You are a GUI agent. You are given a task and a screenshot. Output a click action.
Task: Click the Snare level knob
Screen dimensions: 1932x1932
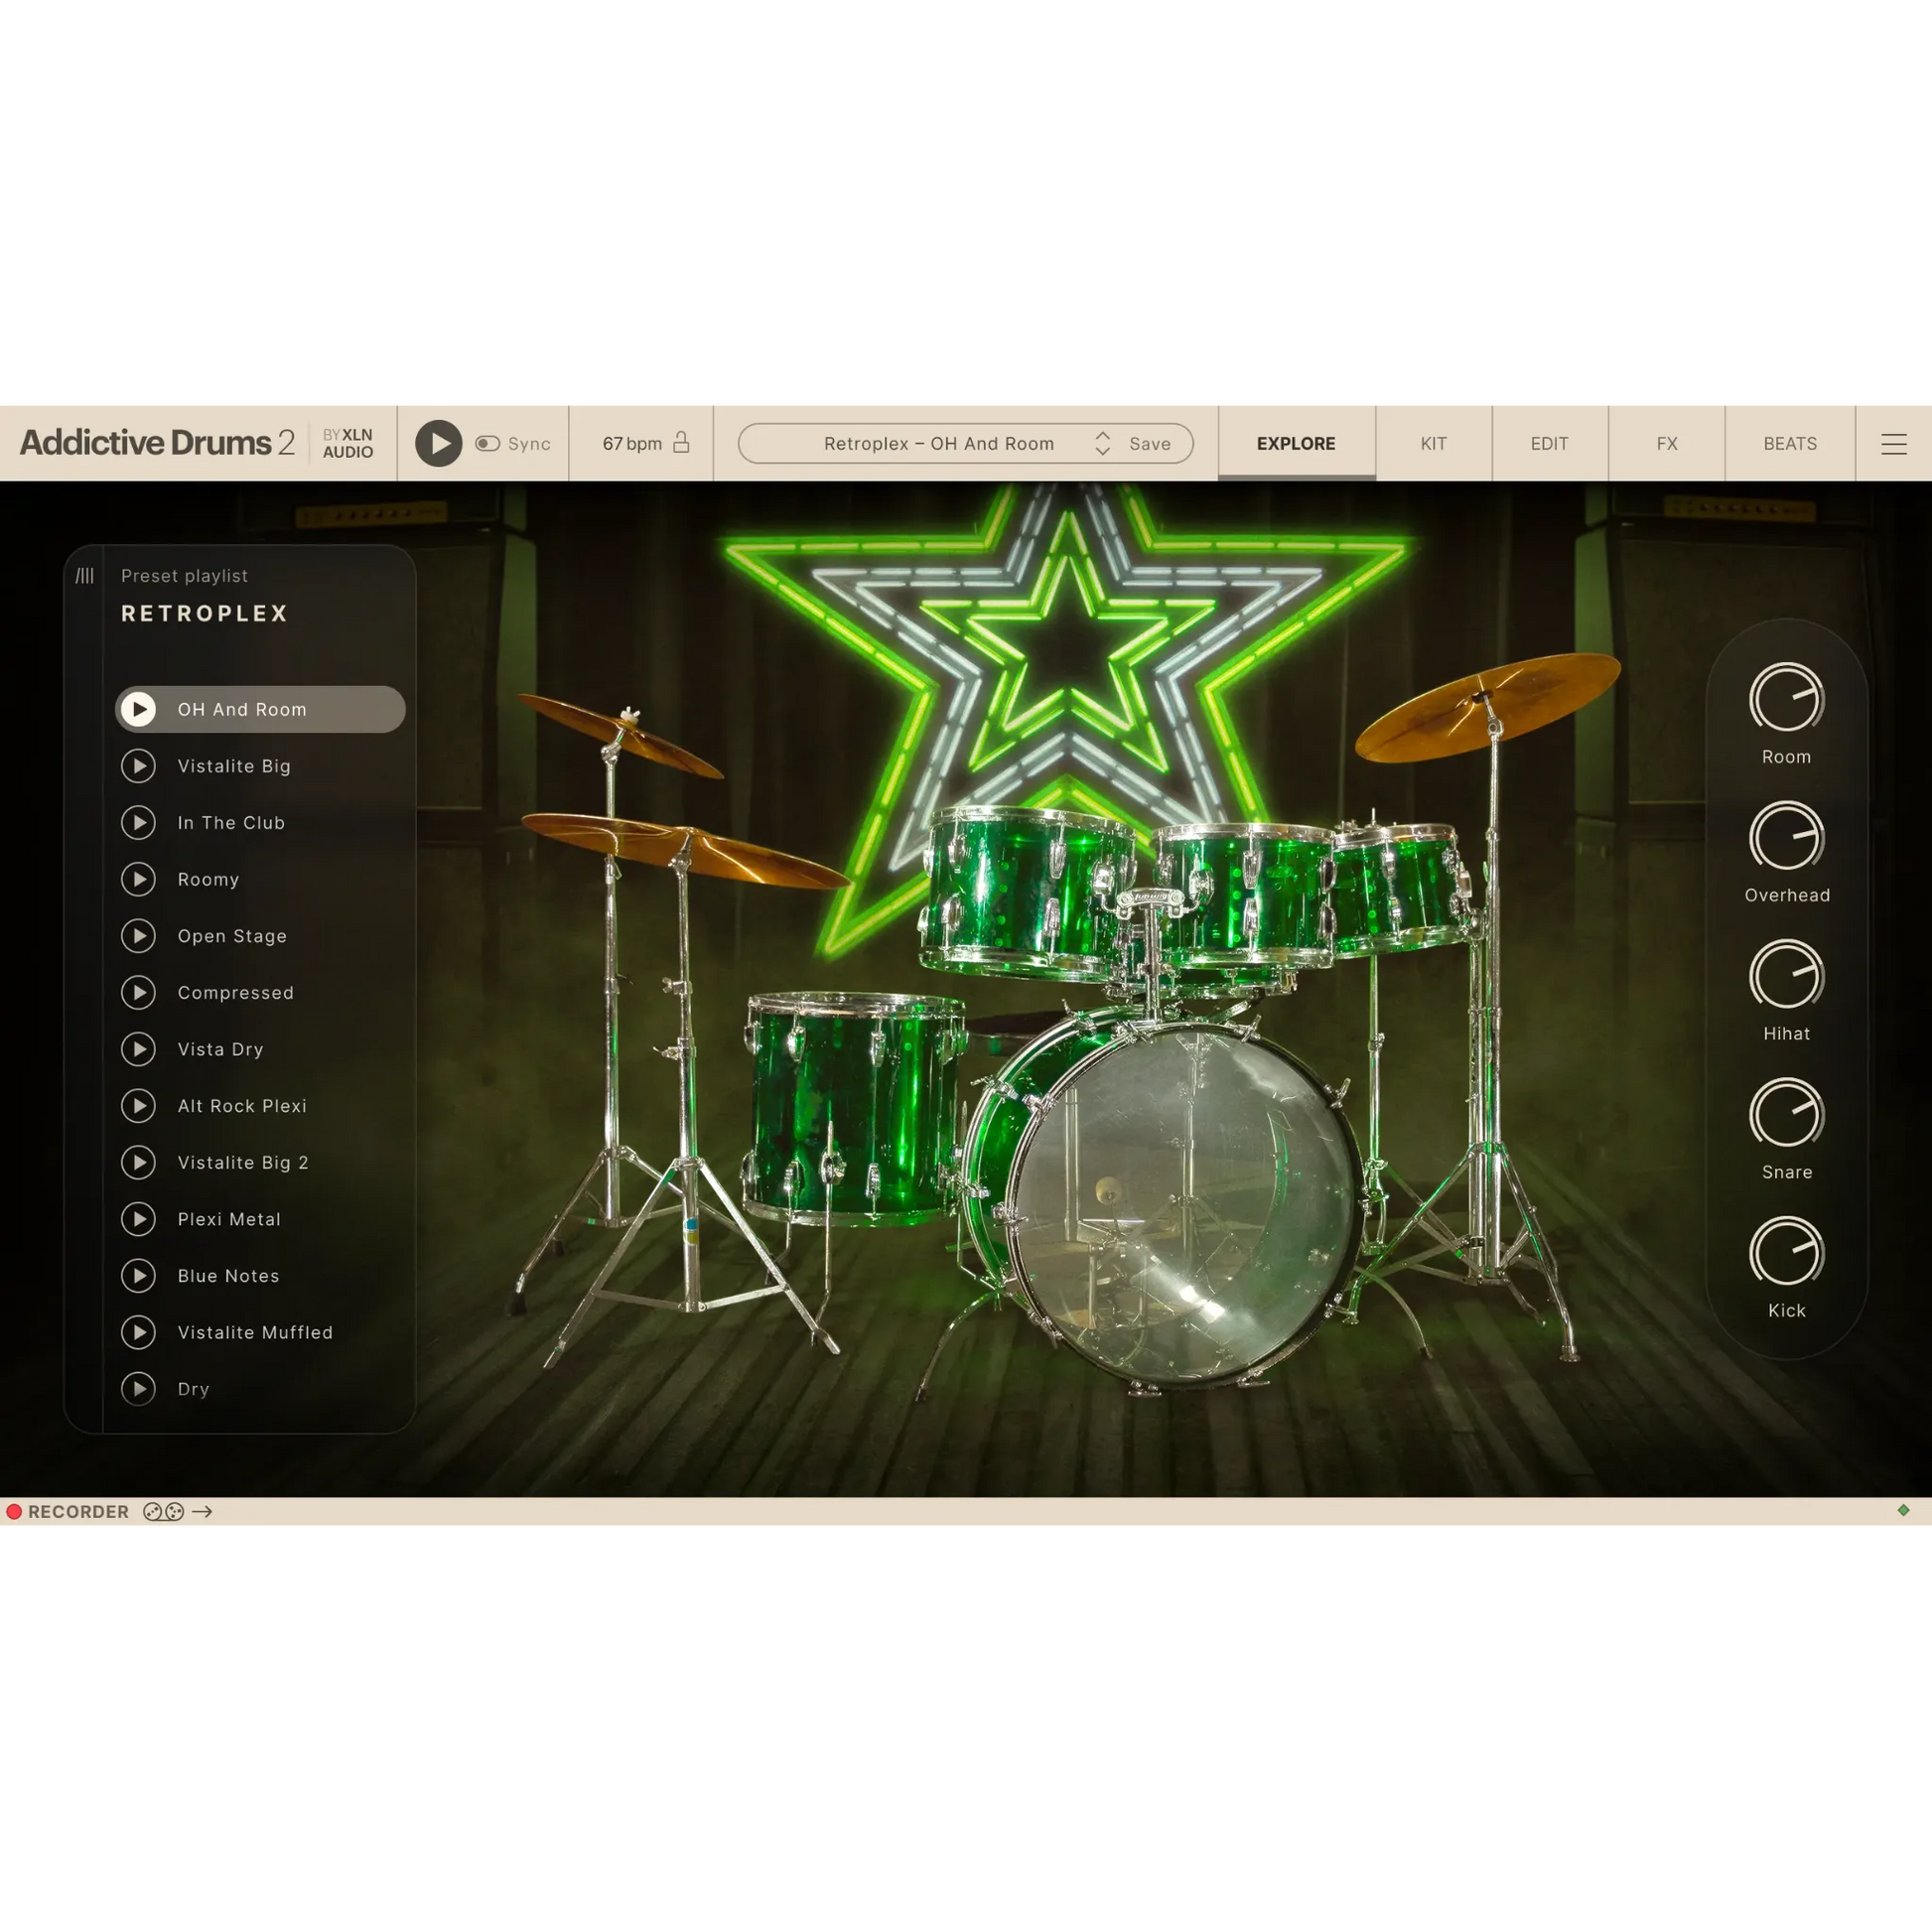tap(1786, 1113)
